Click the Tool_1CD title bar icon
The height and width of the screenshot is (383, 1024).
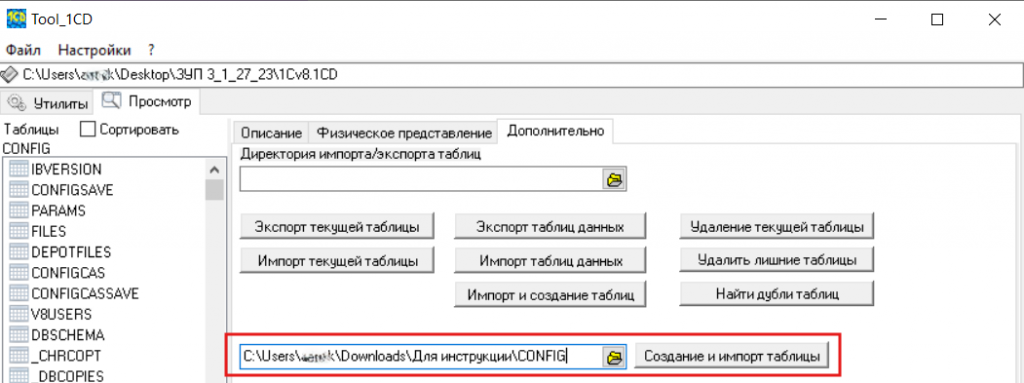[16, 19]
